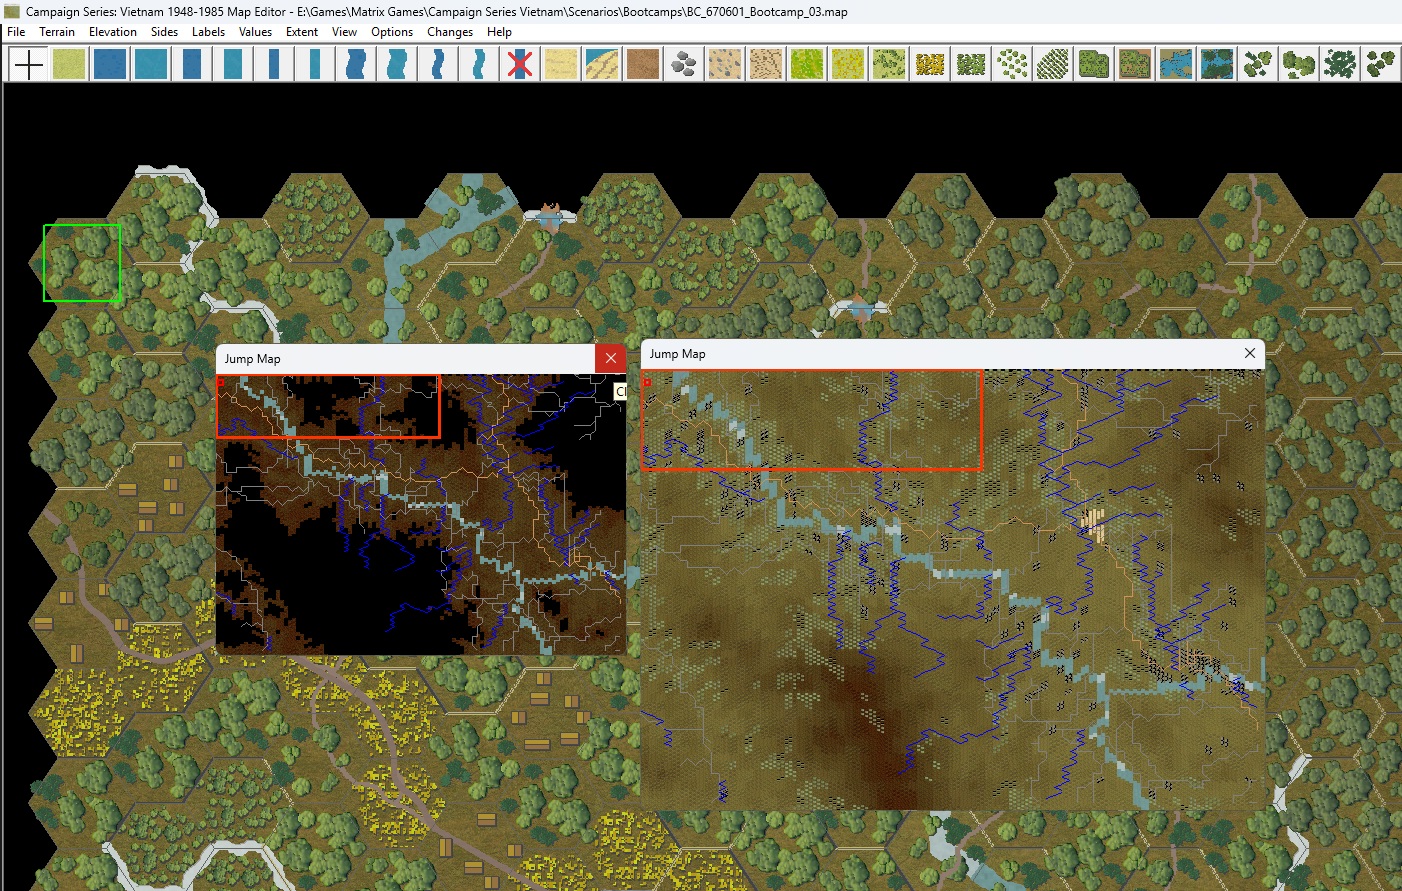
Task: Pick the small tree clusters tile
Action: (1258, 64)
